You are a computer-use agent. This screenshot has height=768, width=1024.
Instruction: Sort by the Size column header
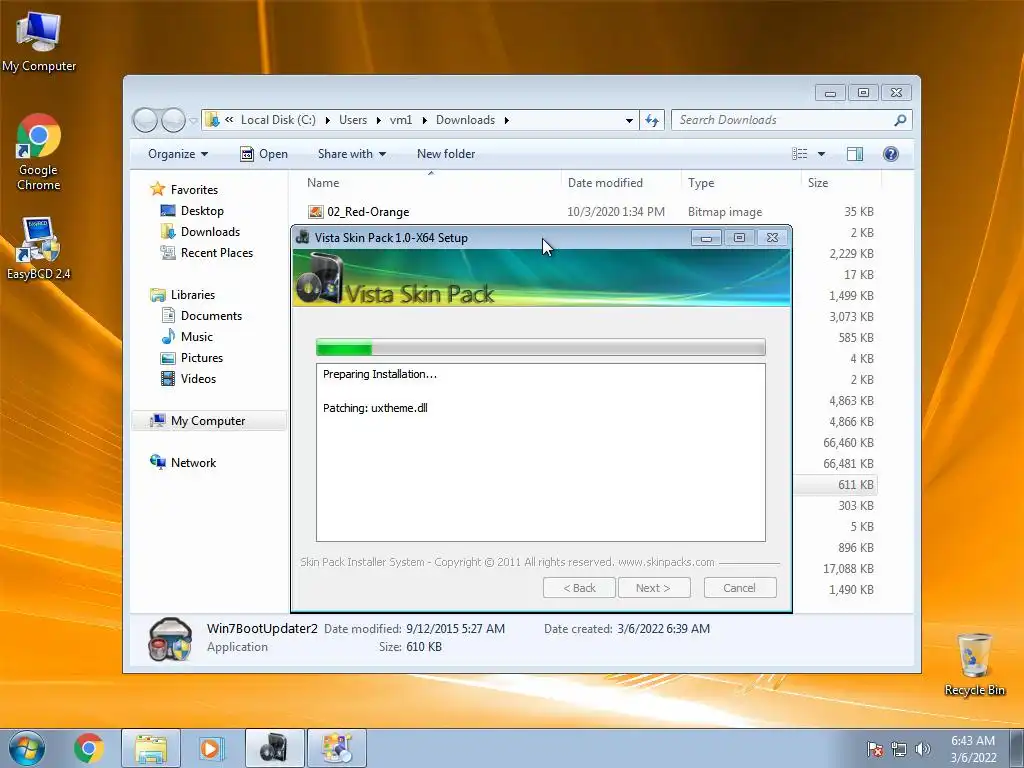(840, 183)
